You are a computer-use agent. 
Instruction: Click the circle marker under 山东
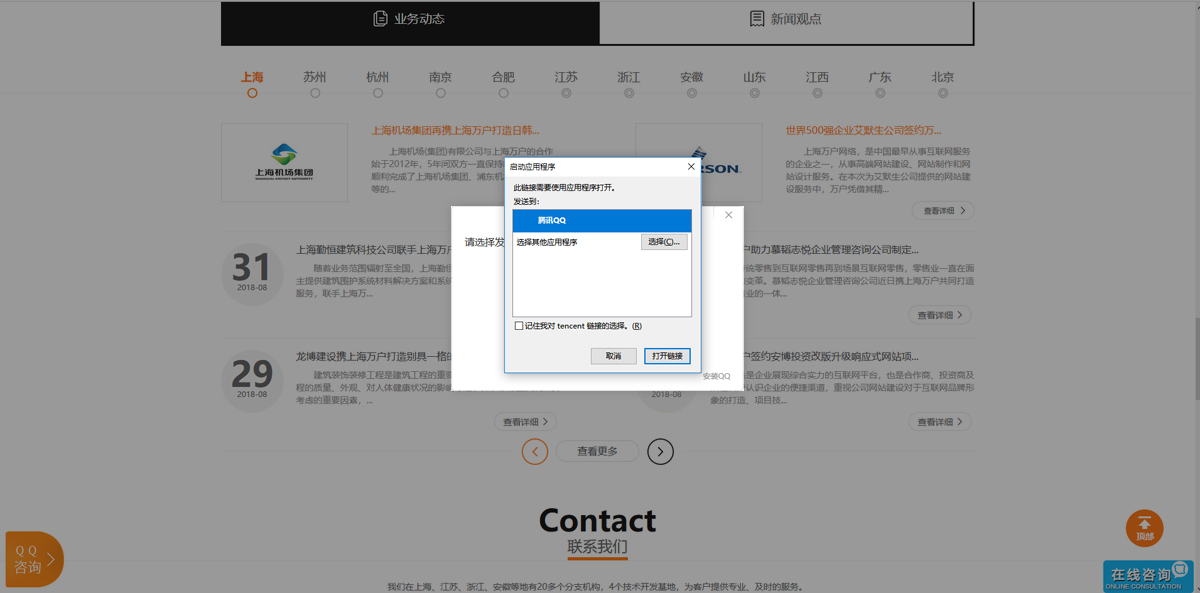pyautogui.click(x=755, y=93)
